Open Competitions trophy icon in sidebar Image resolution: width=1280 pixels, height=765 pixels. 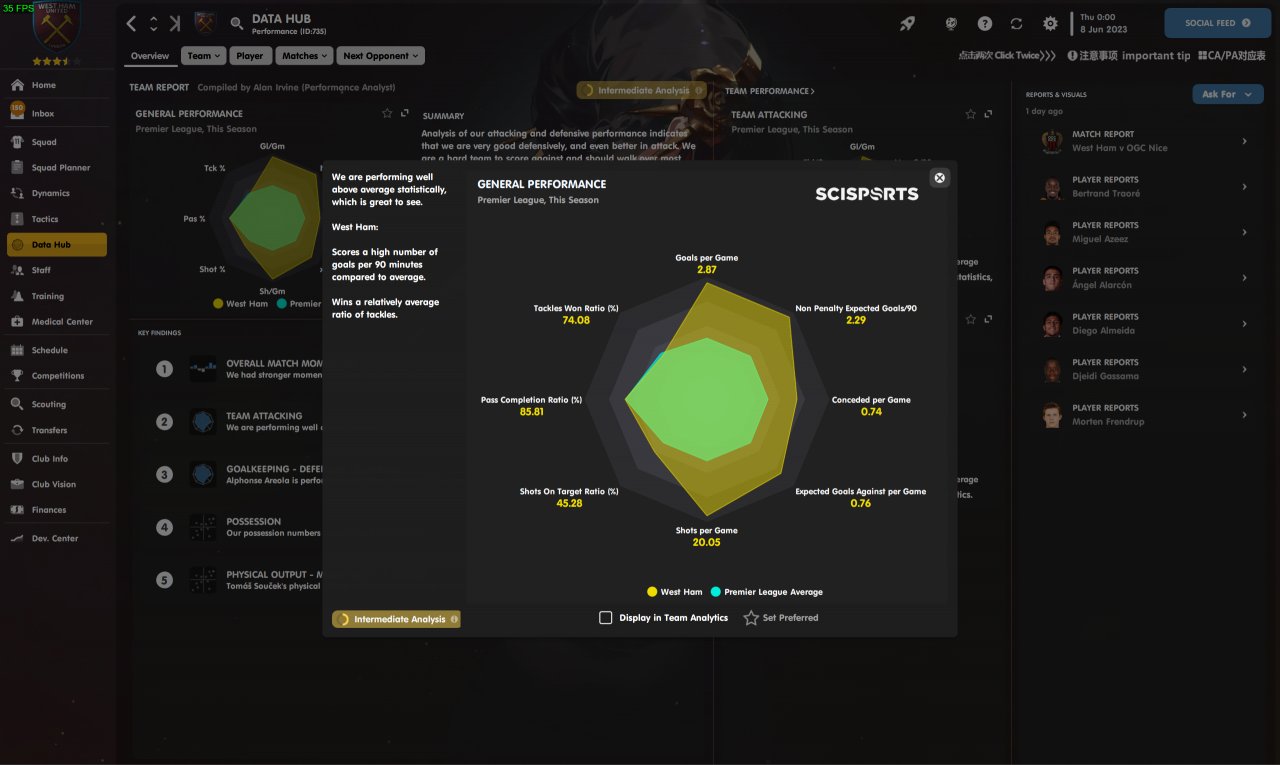tap(17, 376)
